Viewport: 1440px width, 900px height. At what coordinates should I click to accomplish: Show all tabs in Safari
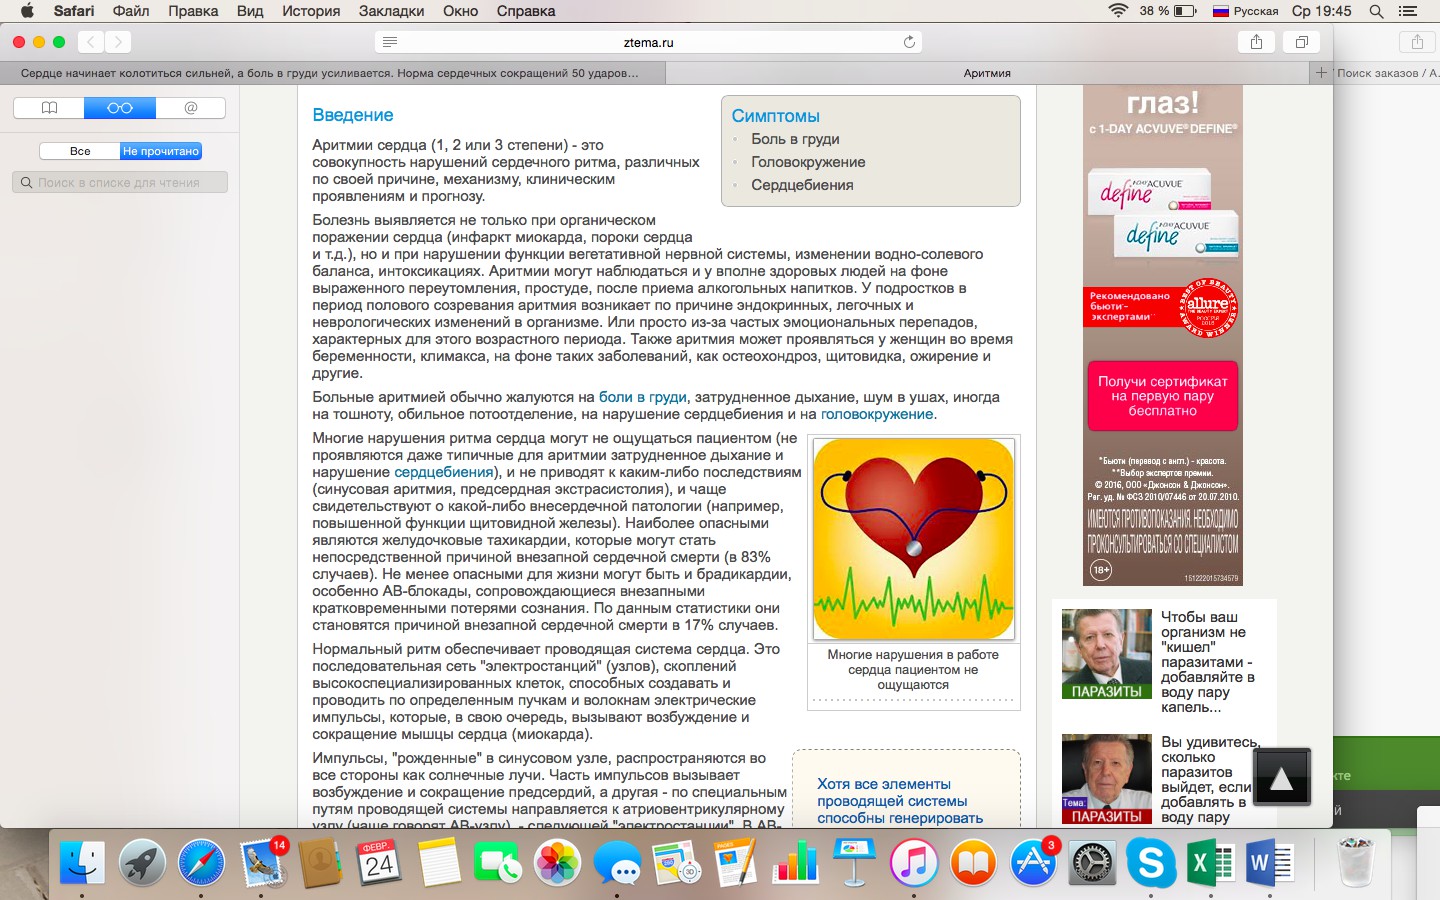(x=1302, y=42)
